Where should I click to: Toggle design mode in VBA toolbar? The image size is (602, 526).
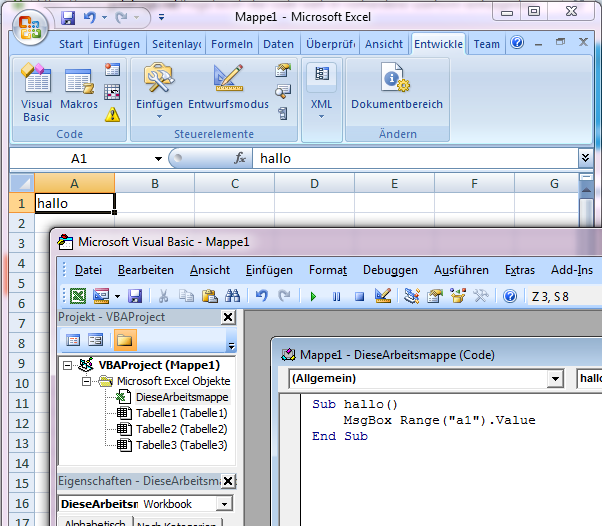tap(383, 296)
